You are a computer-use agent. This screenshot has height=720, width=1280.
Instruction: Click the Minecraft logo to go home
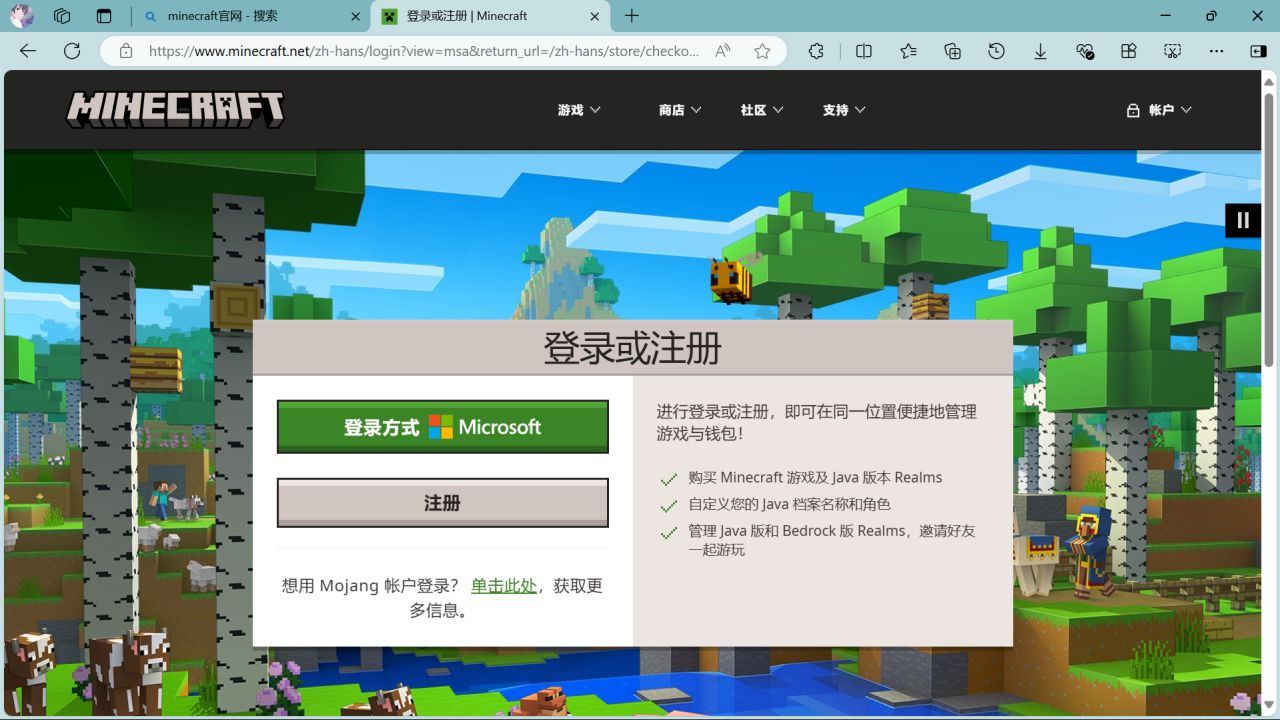coord(175,109)
